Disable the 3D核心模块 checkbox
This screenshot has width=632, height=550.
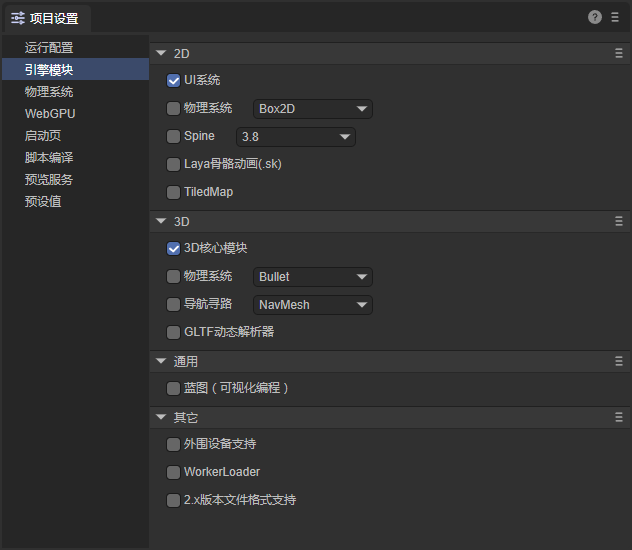(x=174, y=248)
